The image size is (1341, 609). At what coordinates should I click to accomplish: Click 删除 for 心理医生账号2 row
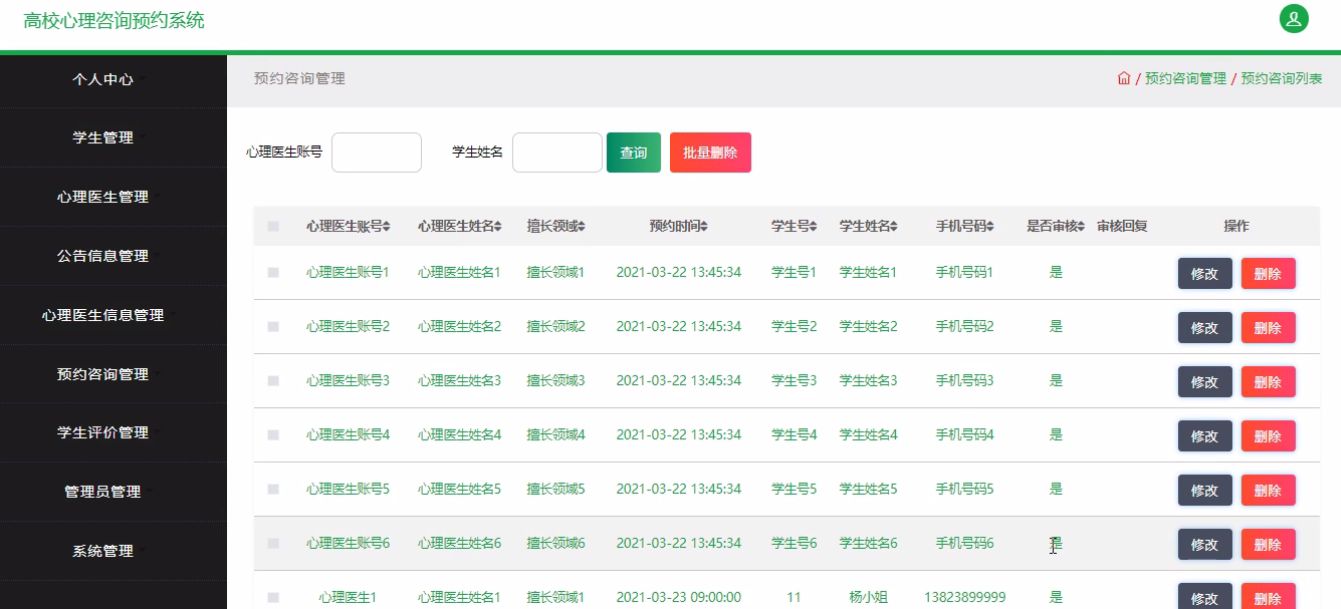[x=1268, y=328]
